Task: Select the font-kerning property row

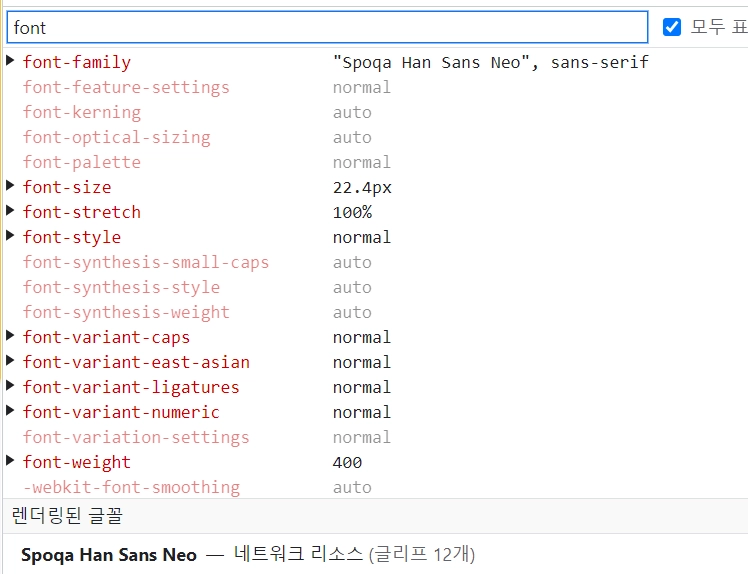Action: tap(82, 112)
